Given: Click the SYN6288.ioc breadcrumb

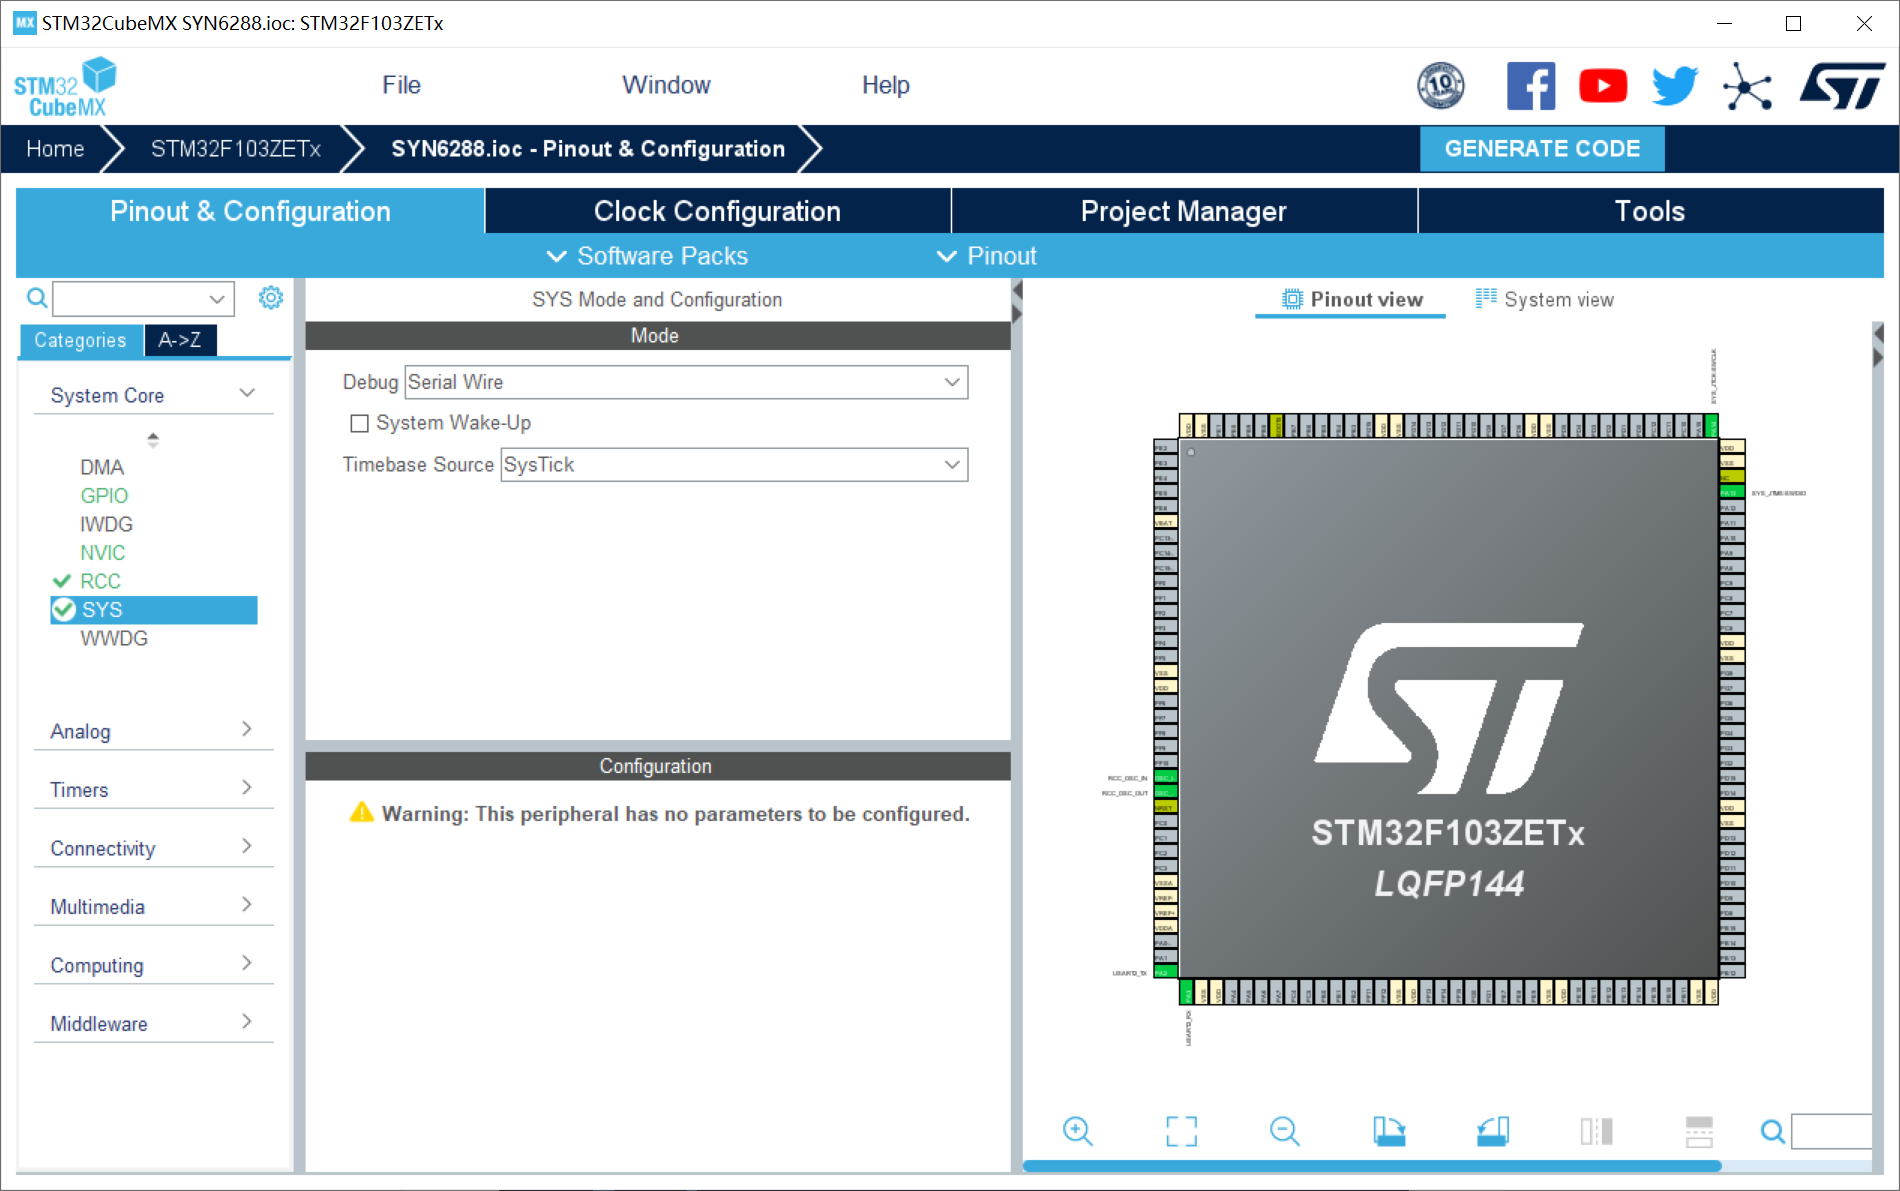Looking at the screenshot, I should (x=588, y=149).
